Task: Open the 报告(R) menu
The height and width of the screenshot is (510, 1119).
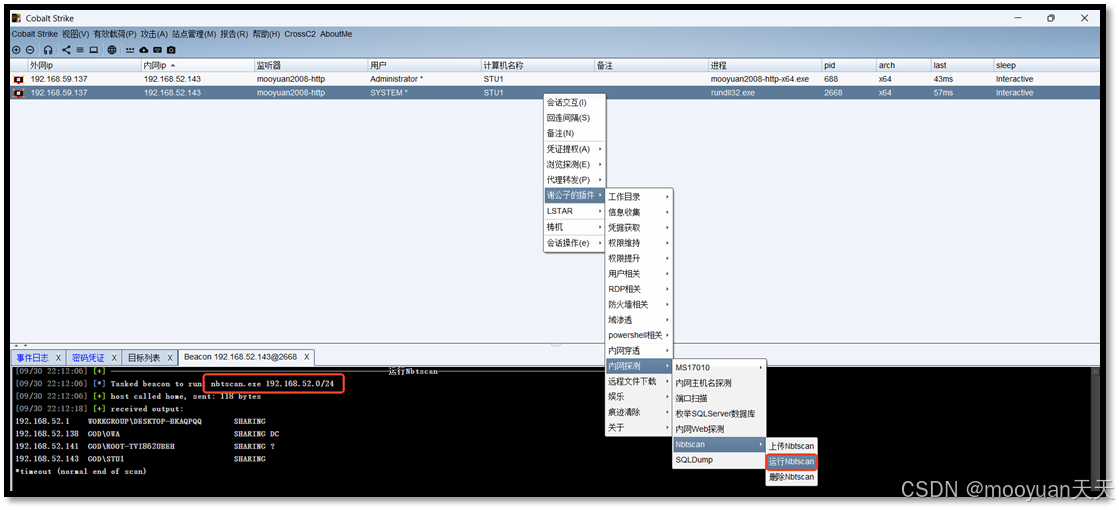Action: click(234, 34)
